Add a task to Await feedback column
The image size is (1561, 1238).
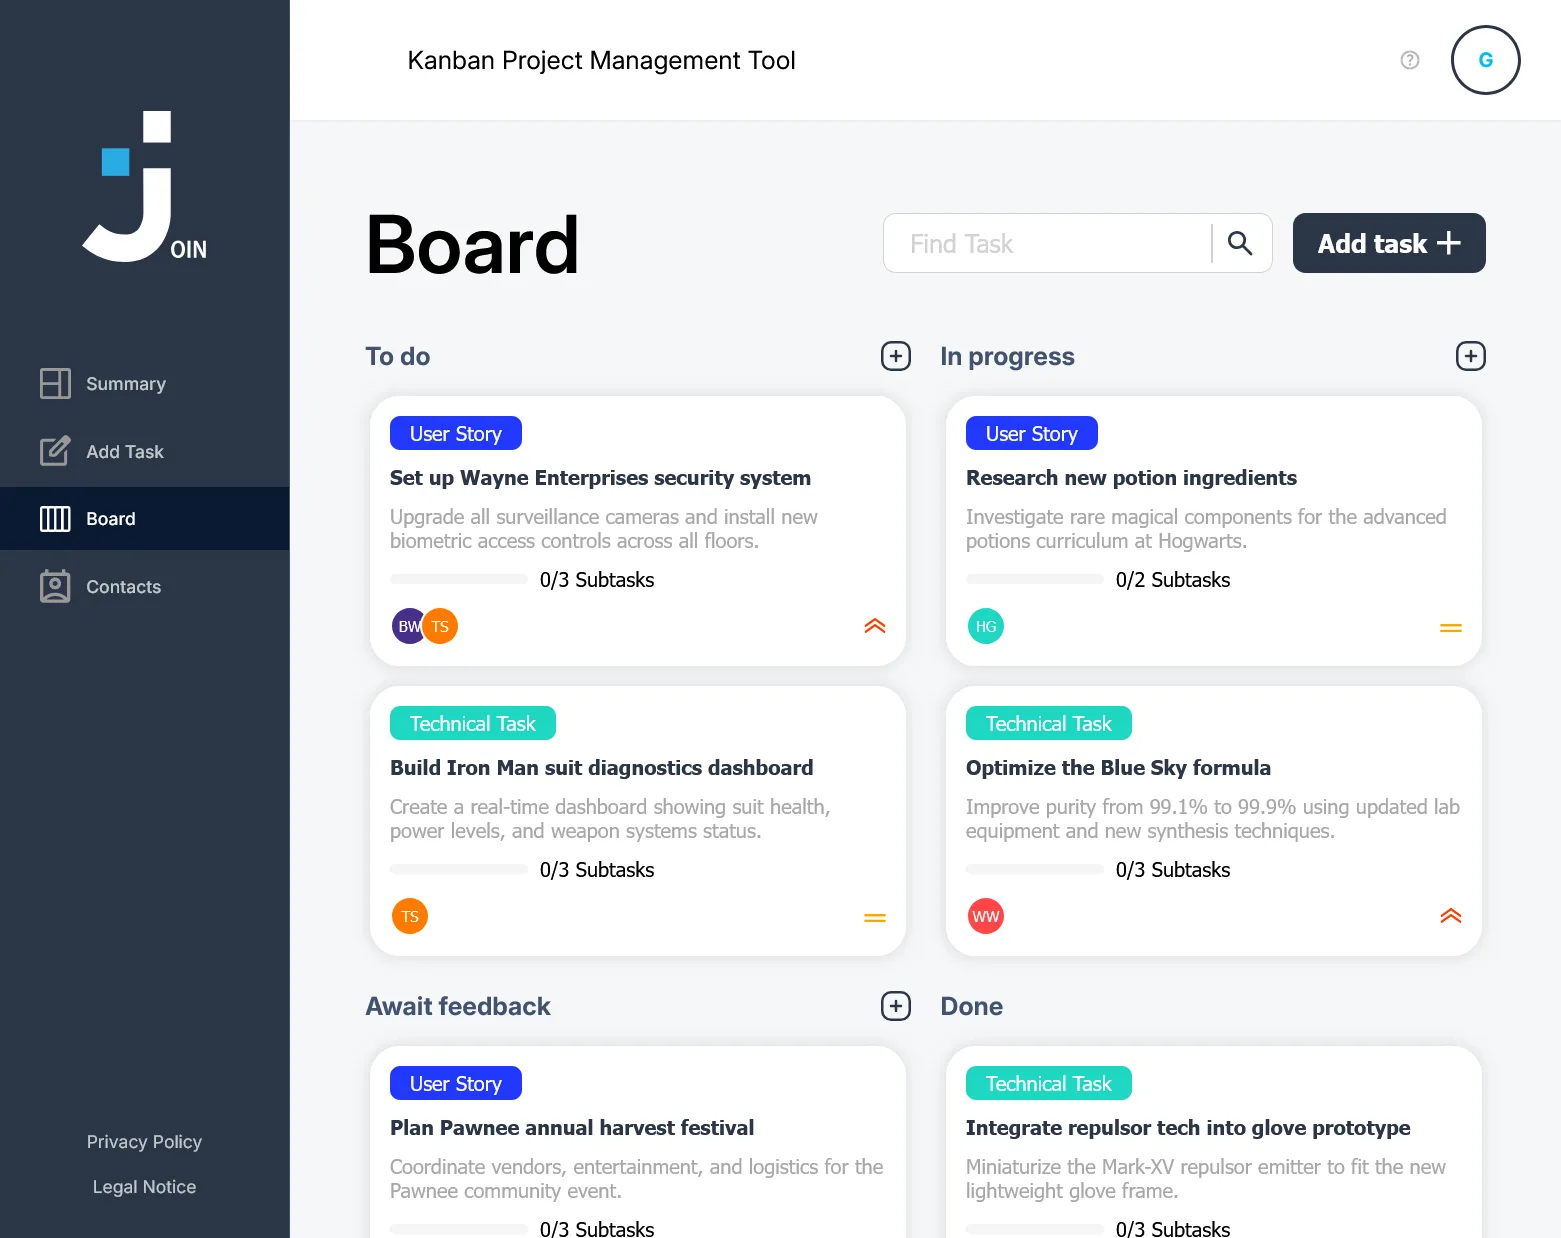[x=896, y=1006]
